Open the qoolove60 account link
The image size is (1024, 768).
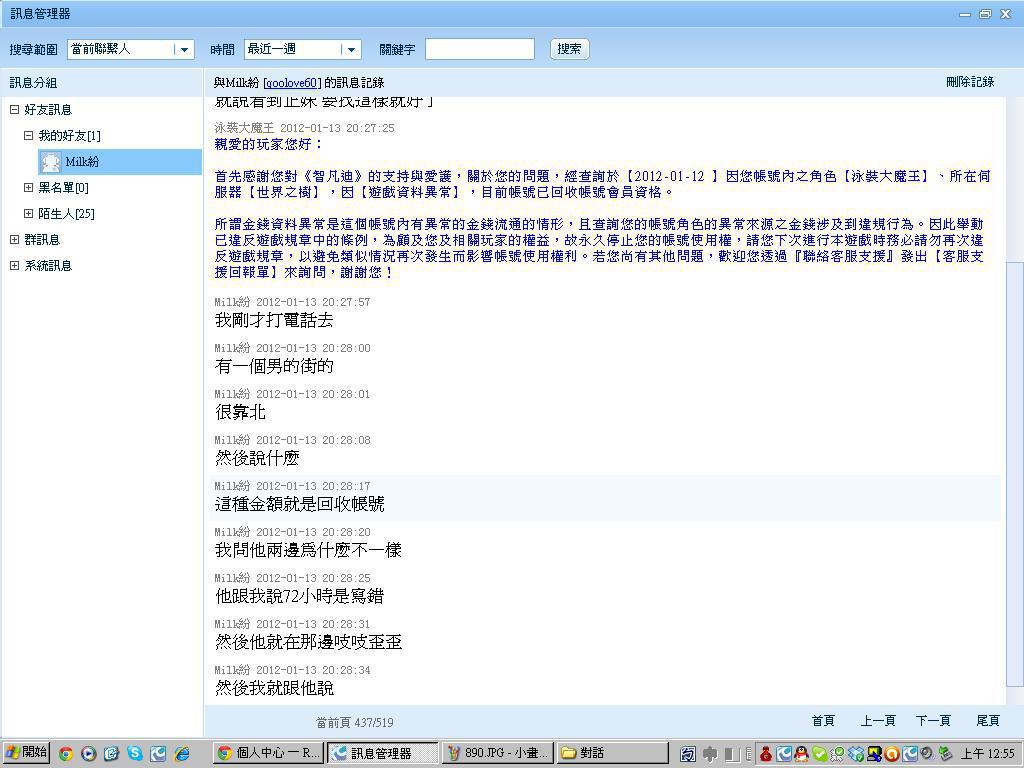292,83
